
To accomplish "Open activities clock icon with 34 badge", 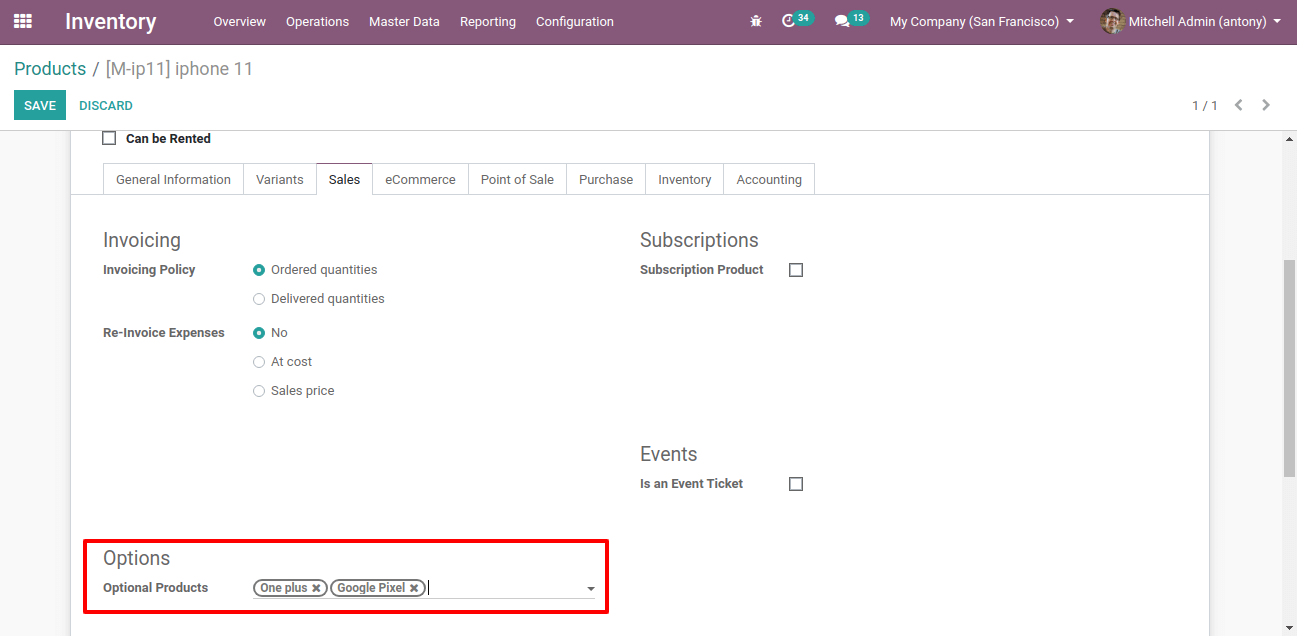I will [x=797, y=20].
